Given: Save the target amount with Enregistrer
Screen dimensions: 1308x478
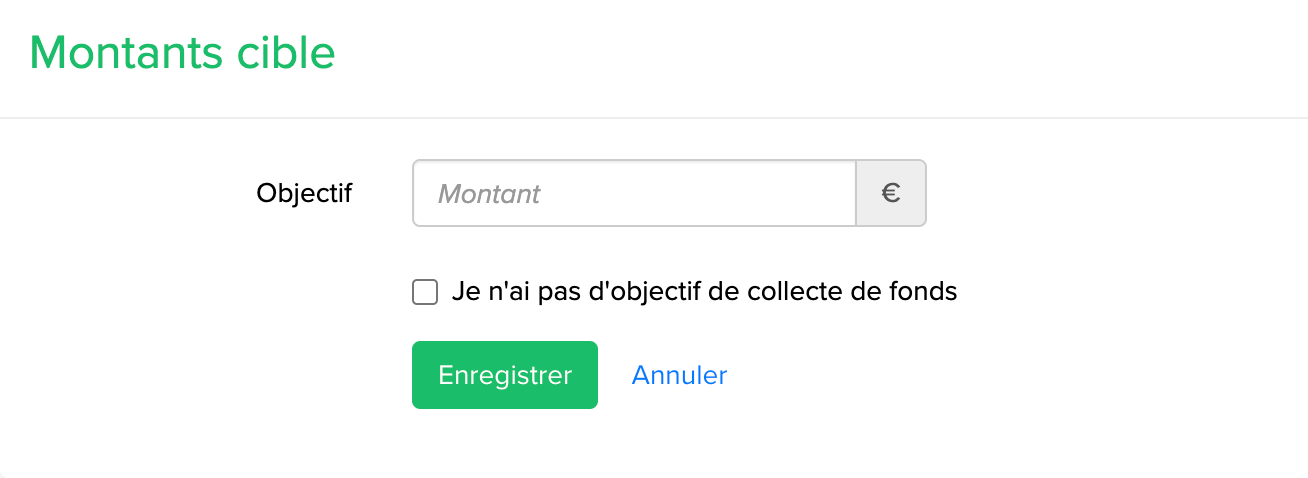Looking at the screenshot, I should point(505,375).
